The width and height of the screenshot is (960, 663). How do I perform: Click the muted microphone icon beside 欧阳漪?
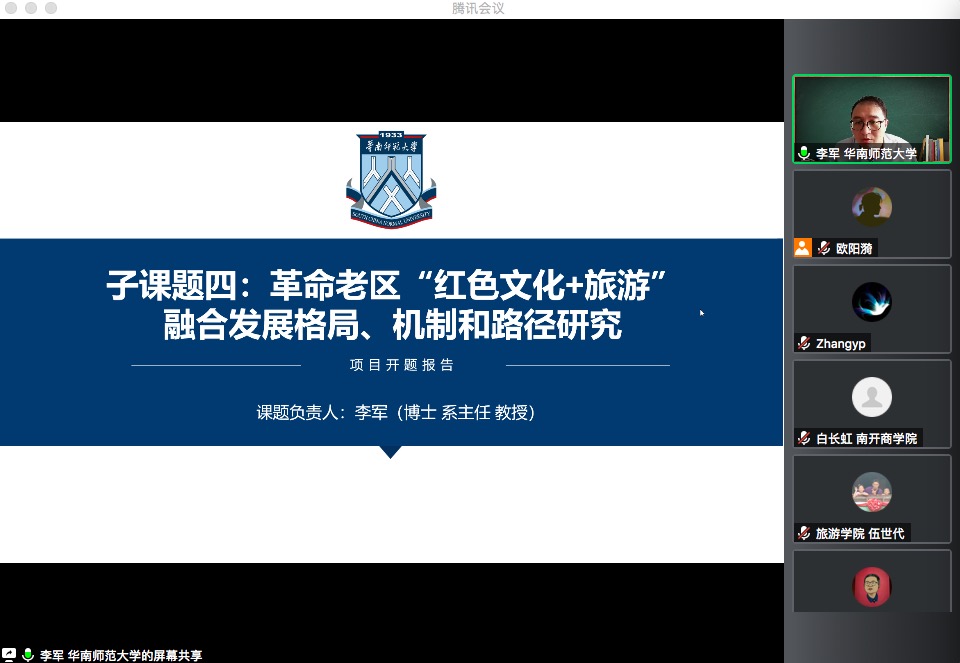tap(824, 248)
